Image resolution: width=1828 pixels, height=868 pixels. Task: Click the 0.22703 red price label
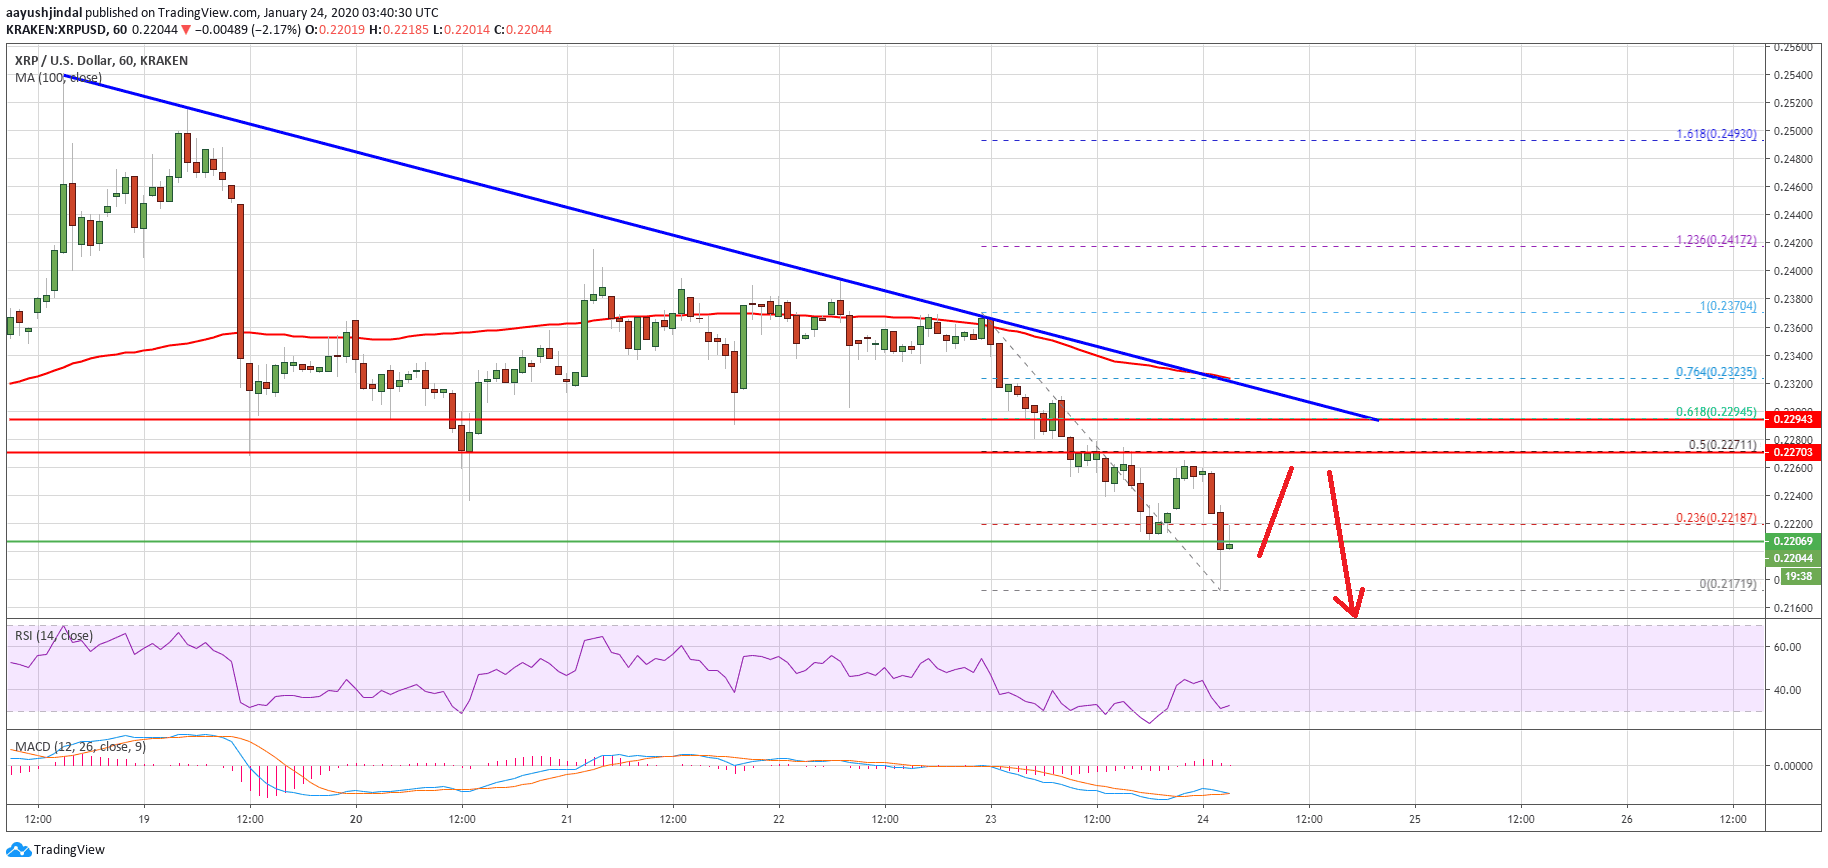[1793, 452]
